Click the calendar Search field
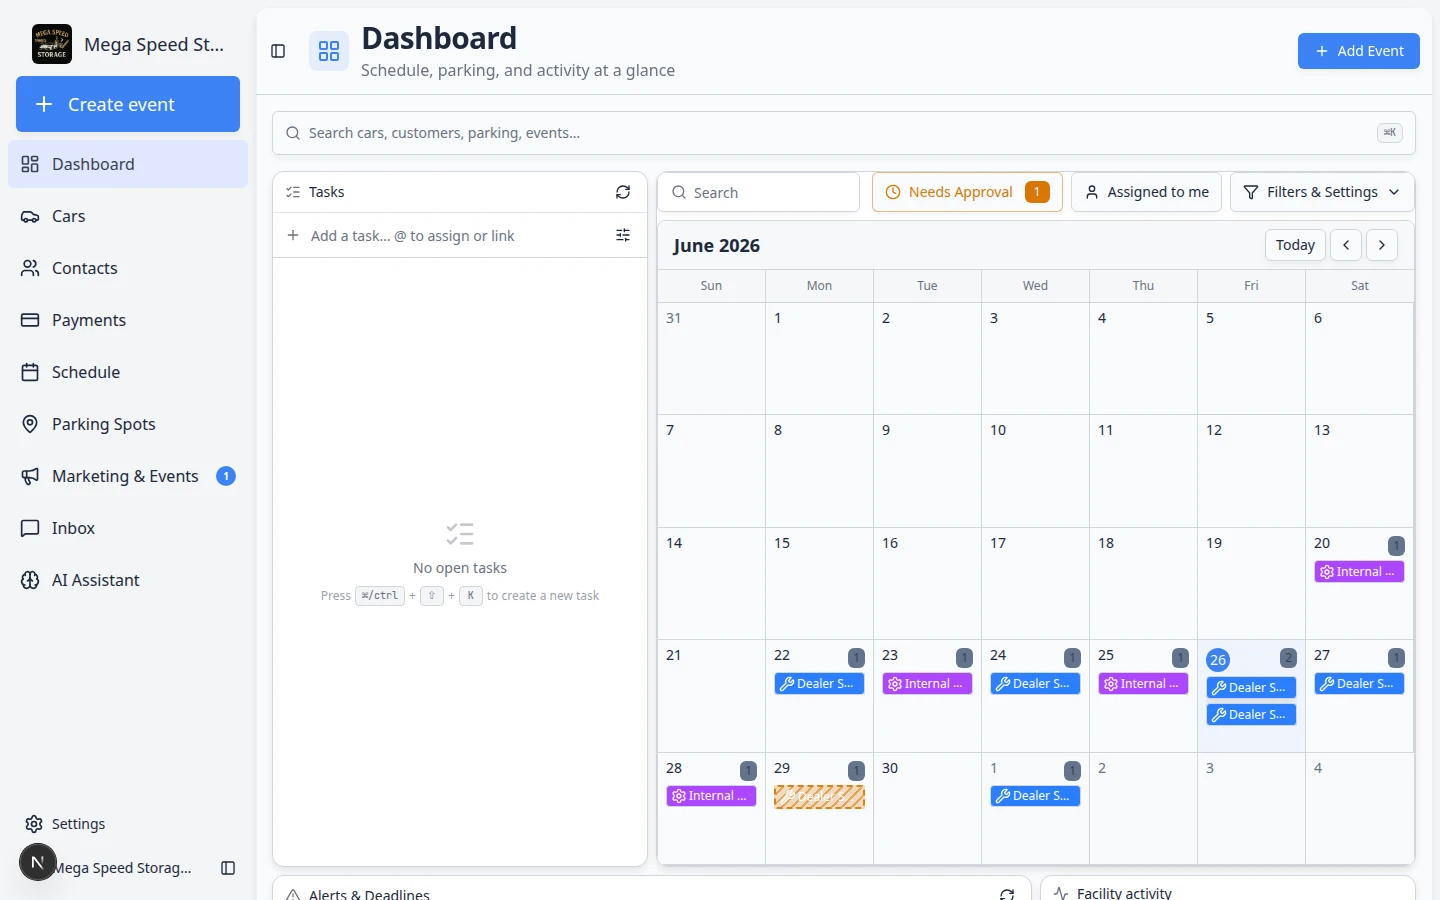The width and height of the screenshot is (1440, 900). point(758,192)
